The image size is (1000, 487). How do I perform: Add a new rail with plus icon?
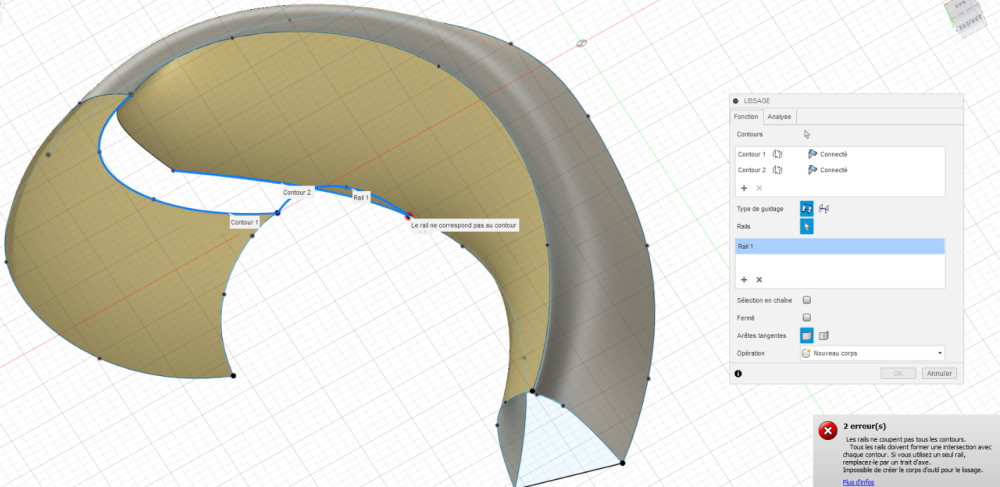click(x=744, y=280)
